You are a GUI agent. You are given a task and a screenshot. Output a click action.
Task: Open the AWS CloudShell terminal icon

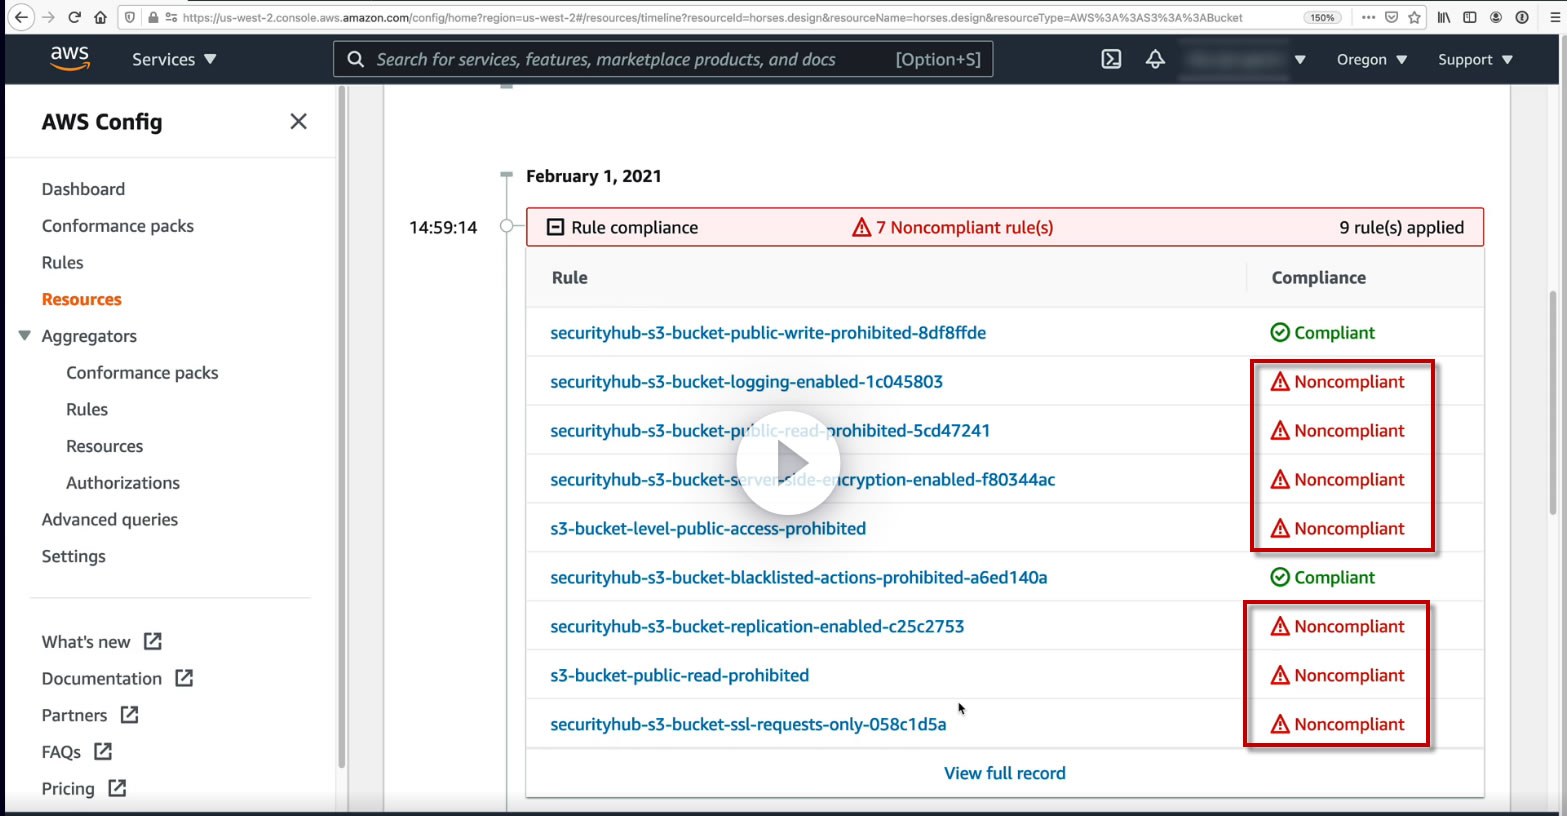tap(1111, 59)
